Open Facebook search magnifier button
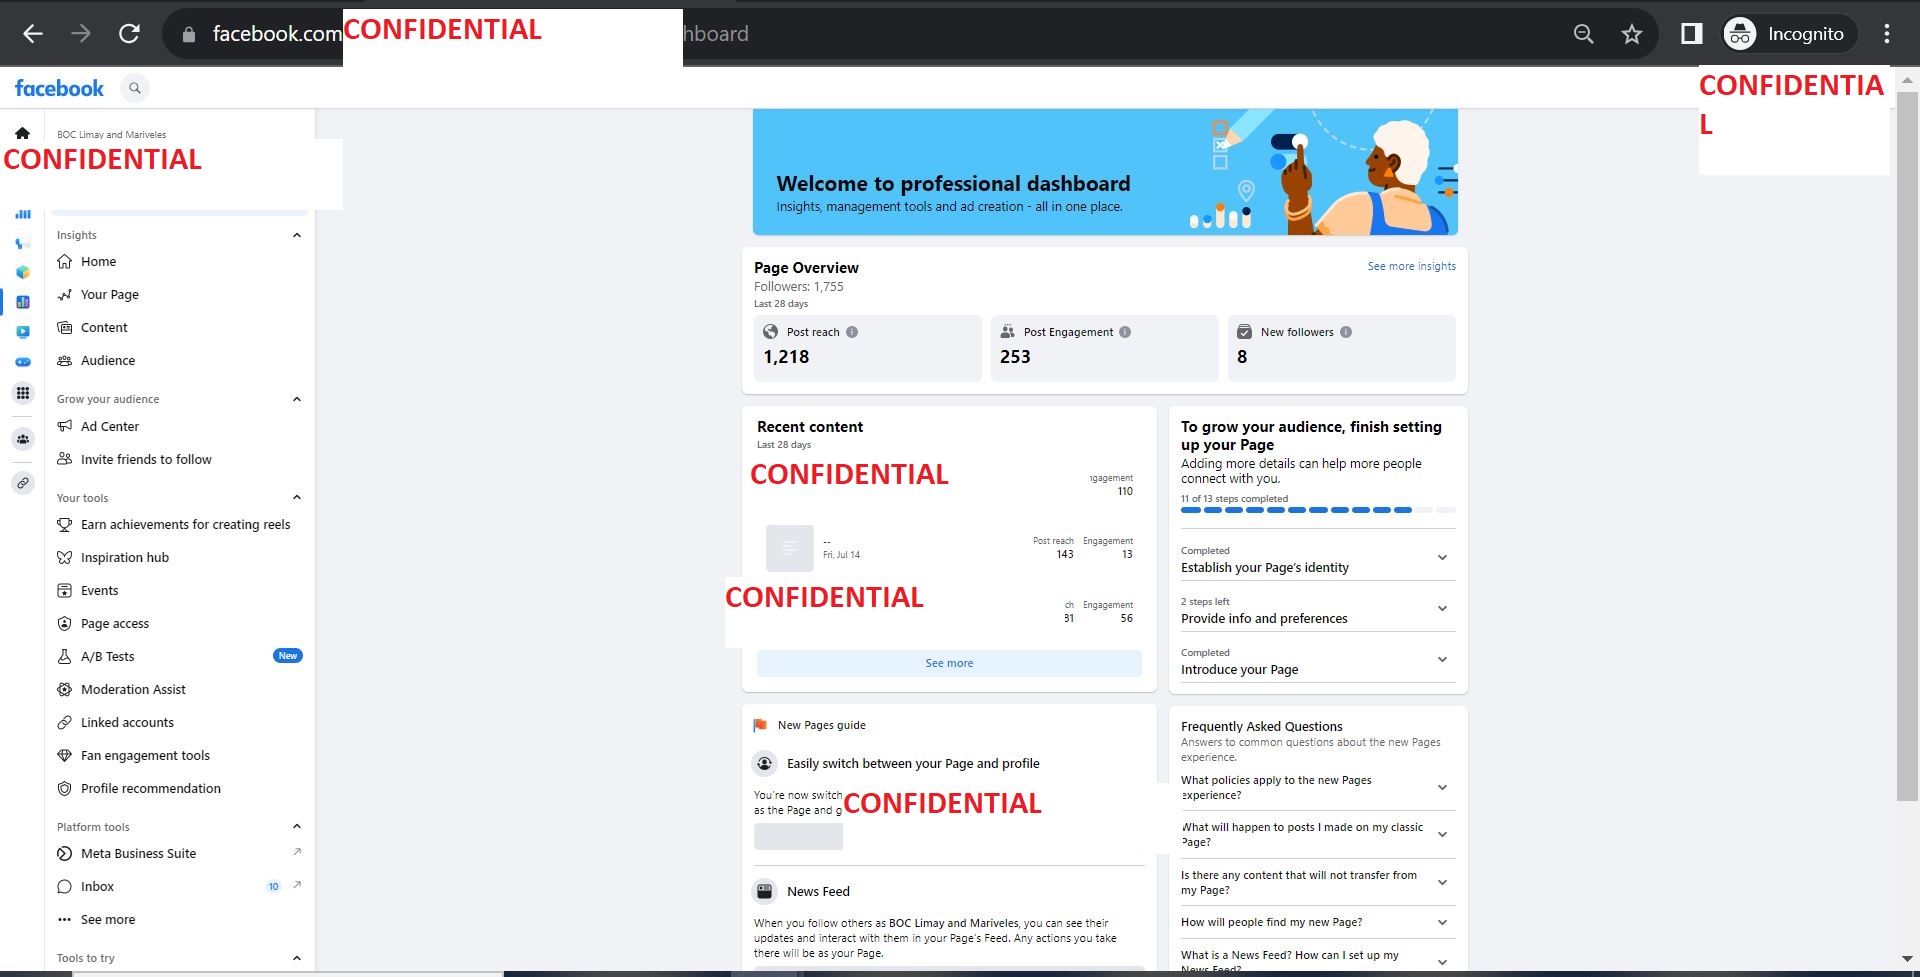 pos(135,88)
